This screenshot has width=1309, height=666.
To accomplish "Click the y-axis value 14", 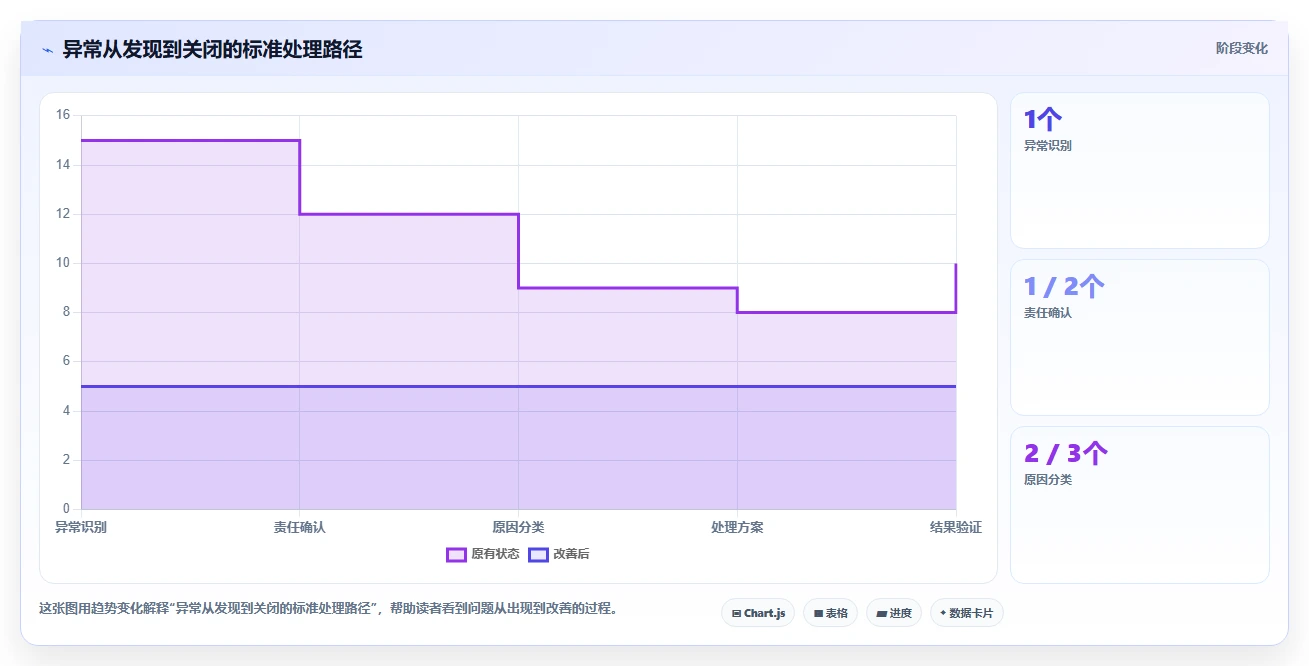I will point(63,164).
